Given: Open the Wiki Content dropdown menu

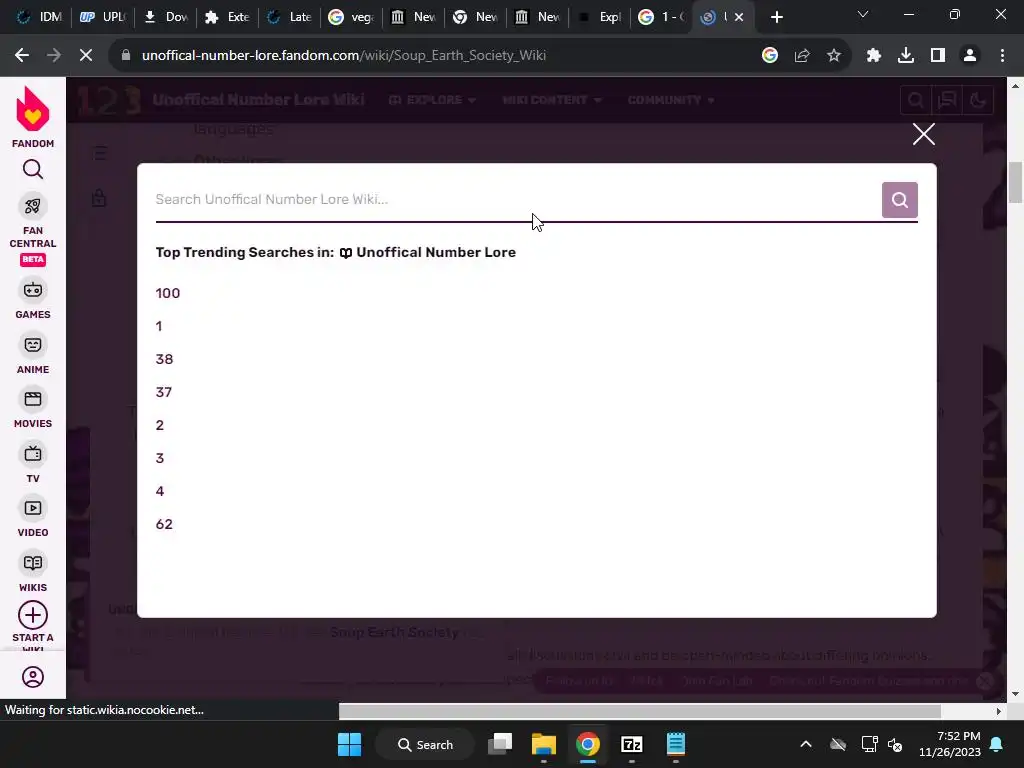Looking at the screenshot, I should click(552, 100).
